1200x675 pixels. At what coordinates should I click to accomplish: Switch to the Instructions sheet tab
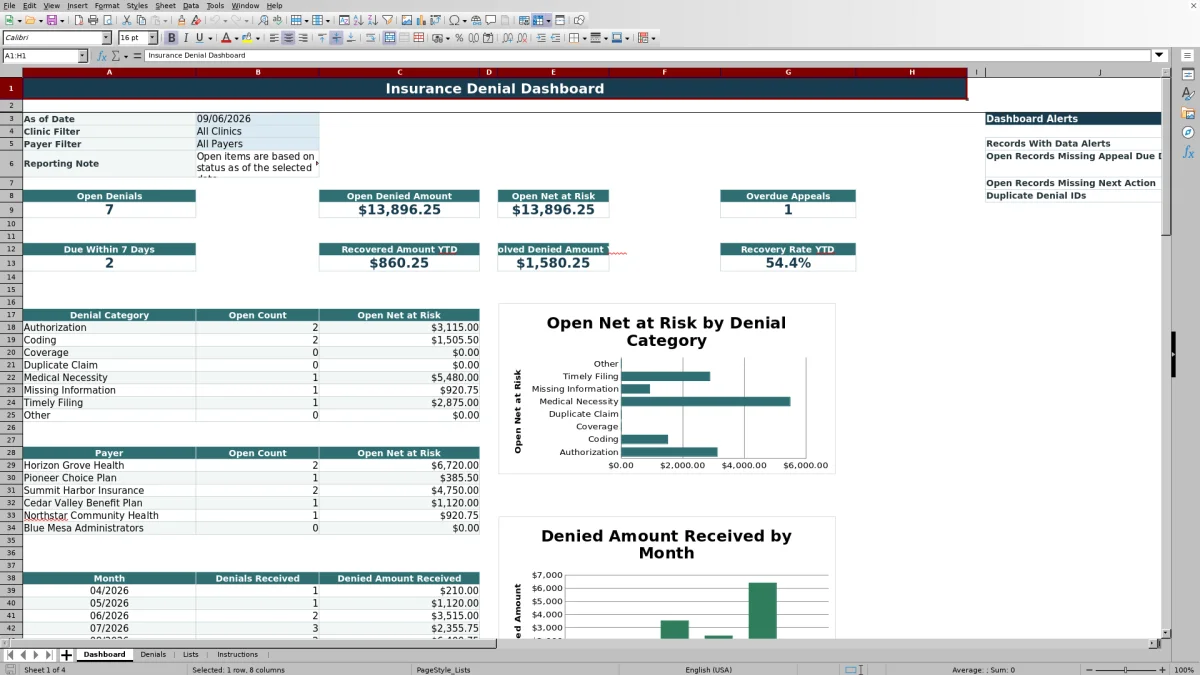[x=237, y=654]
